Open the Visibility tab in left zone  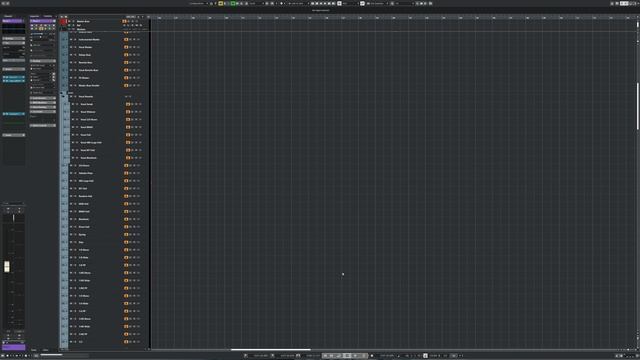point(48,17)
